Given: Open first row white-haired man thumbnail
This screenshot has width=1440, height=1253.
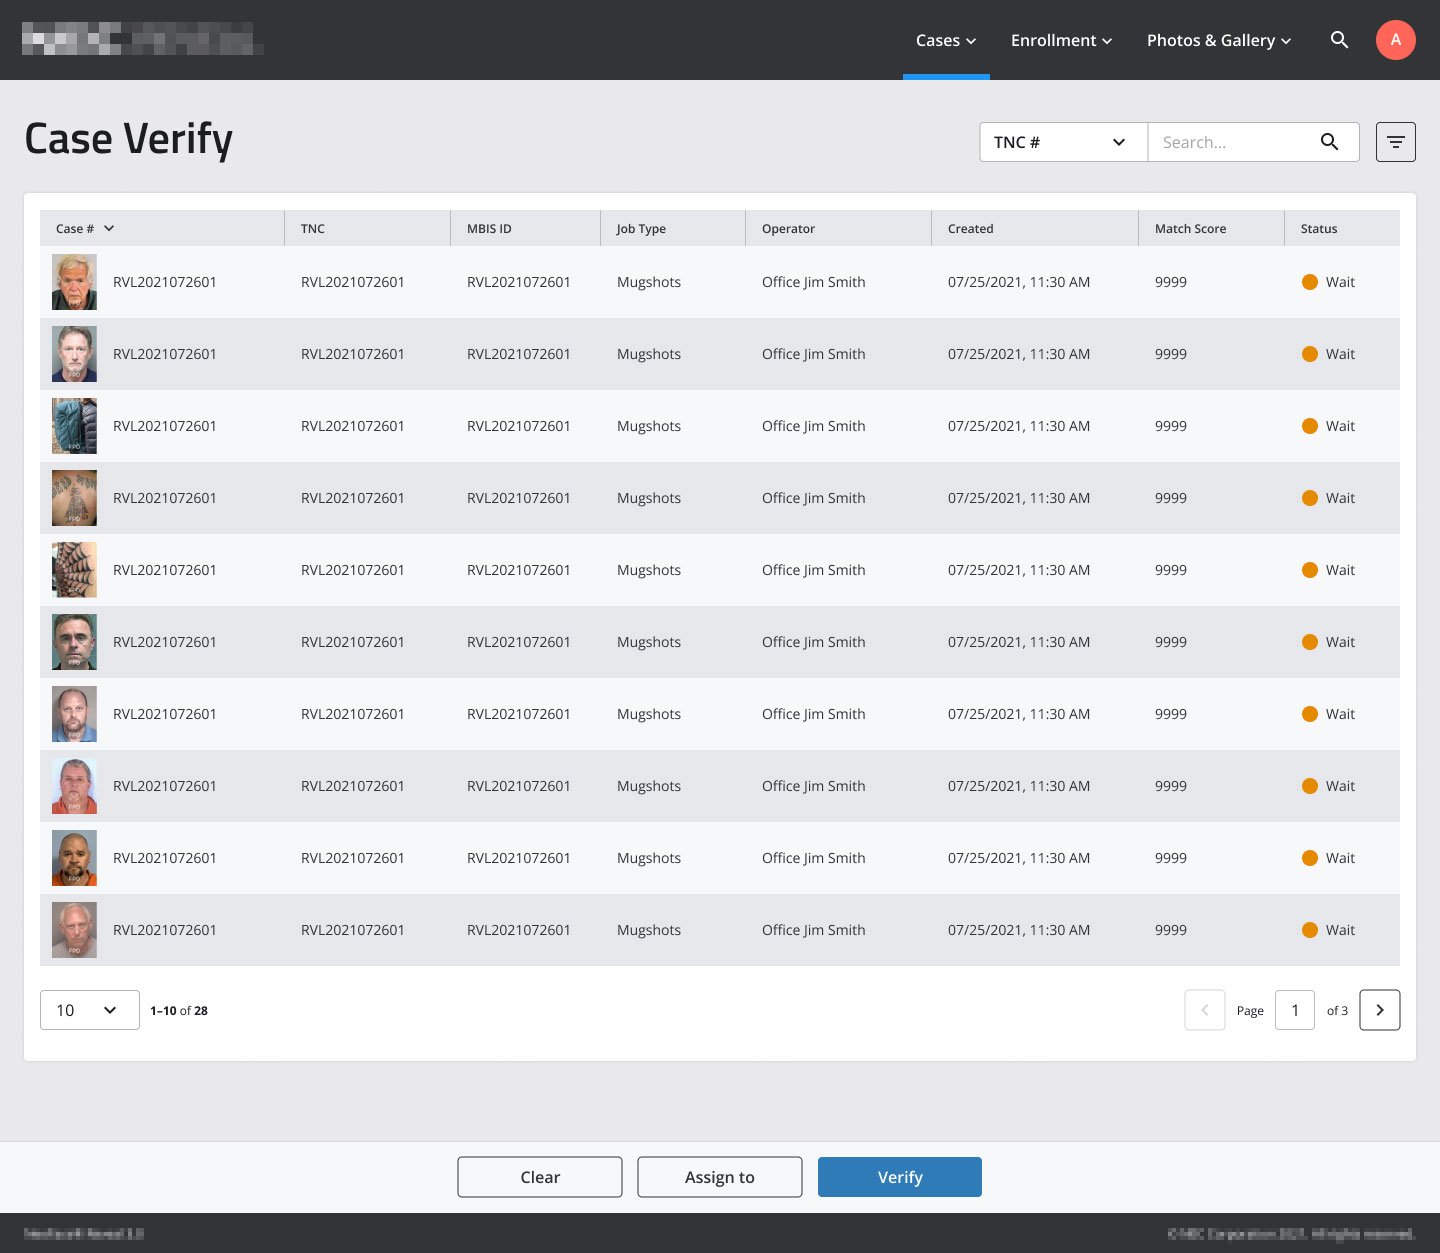Looking at the screenshot, I should tap(74, 282).
